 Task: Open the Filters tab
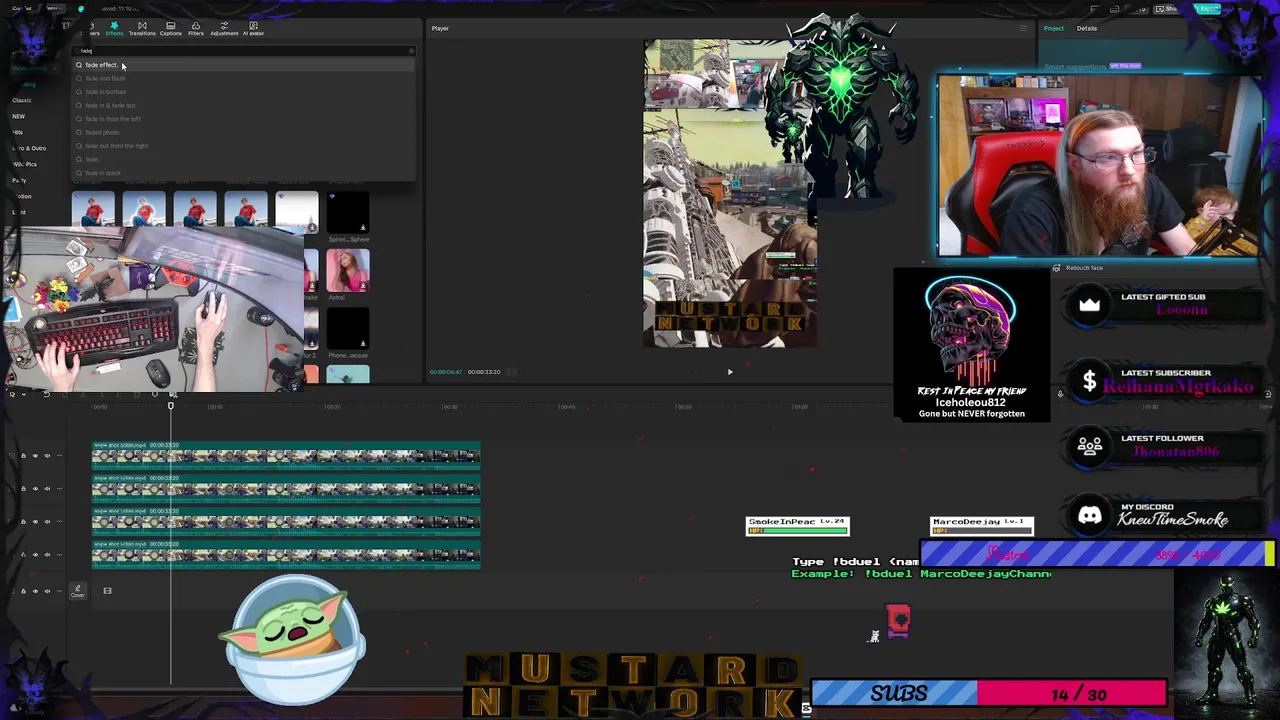(196, 29)
